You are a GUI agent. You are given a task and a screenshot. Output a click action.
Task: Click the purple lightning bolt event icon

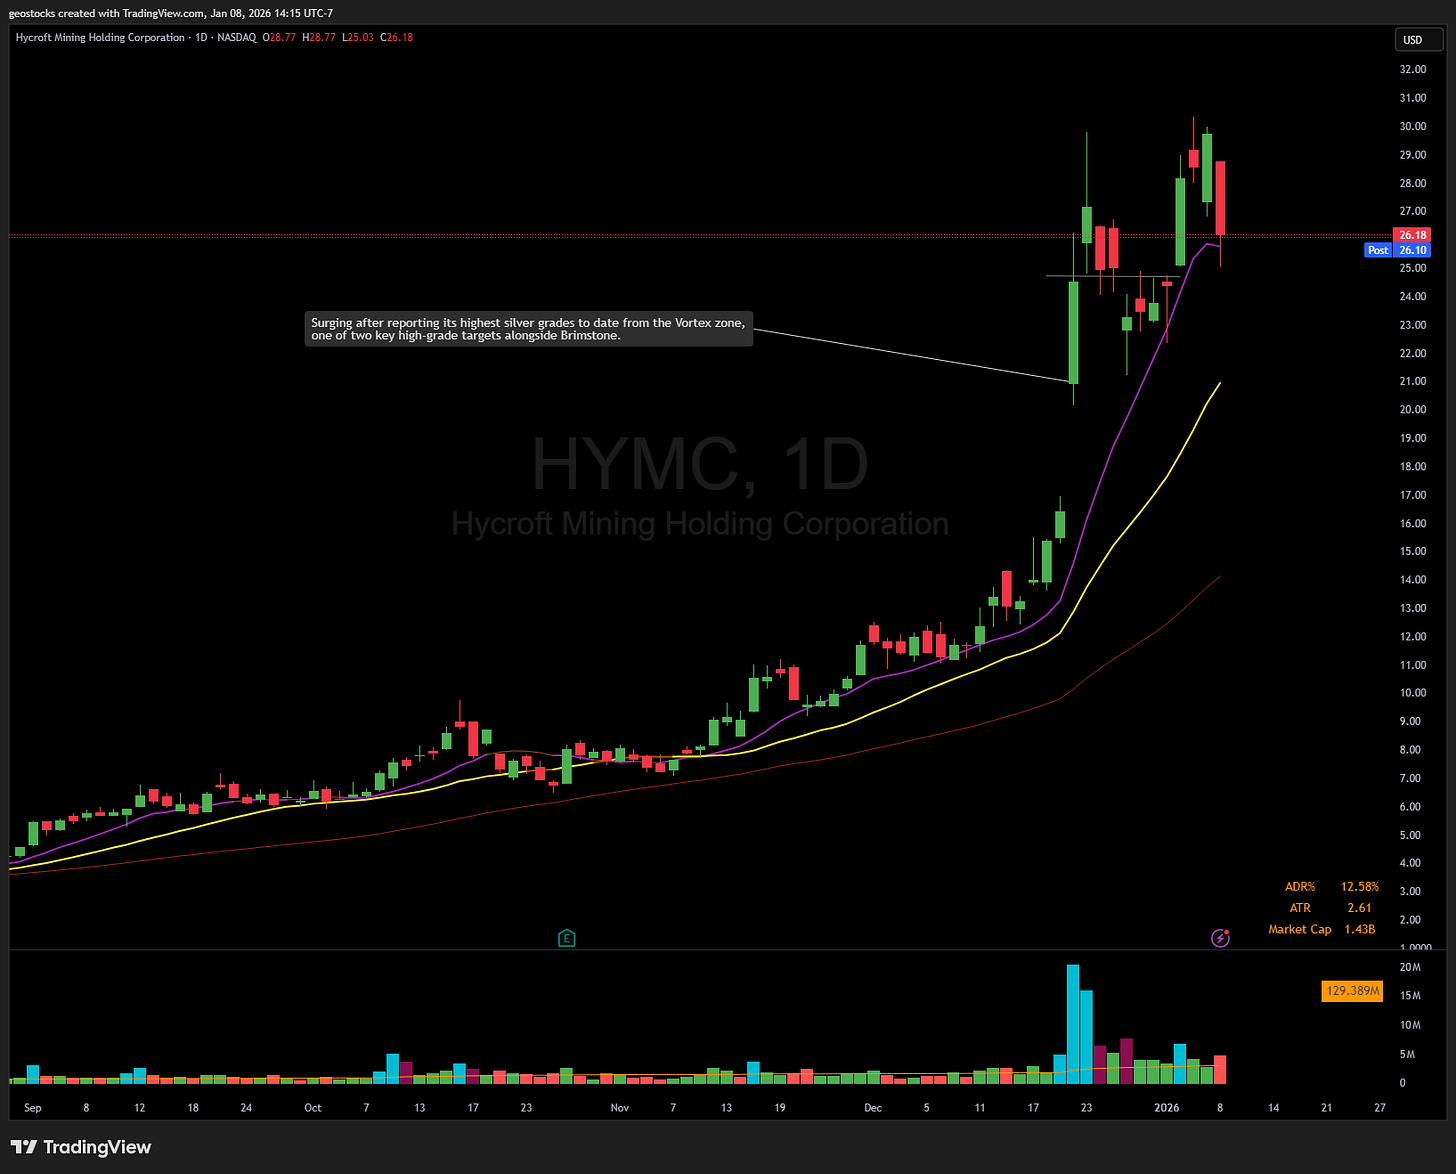point(1220,937)
